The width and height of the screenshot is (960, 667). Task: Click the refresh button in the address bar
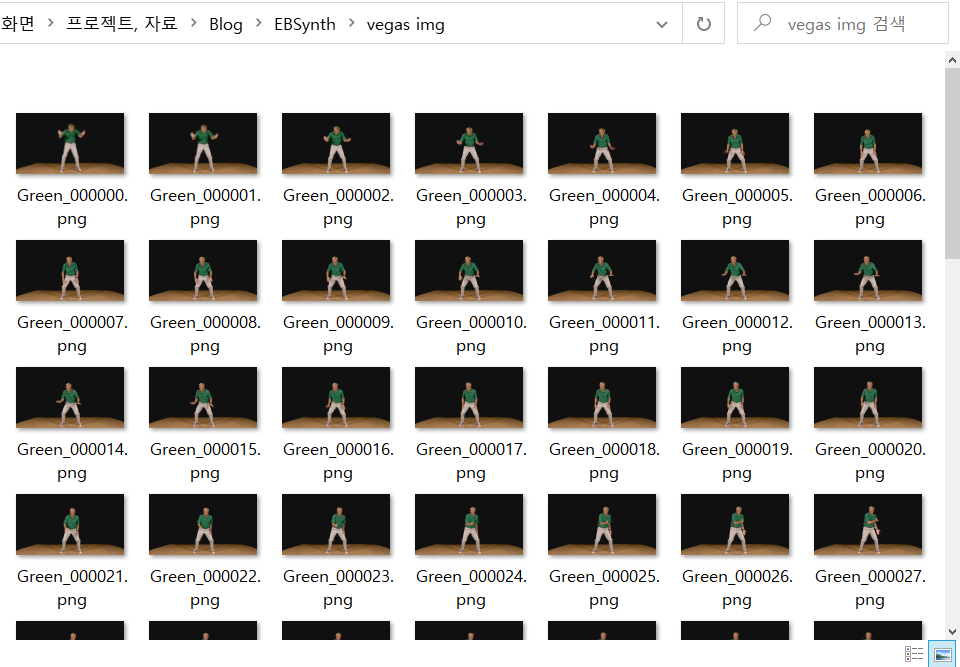point(703,24)
